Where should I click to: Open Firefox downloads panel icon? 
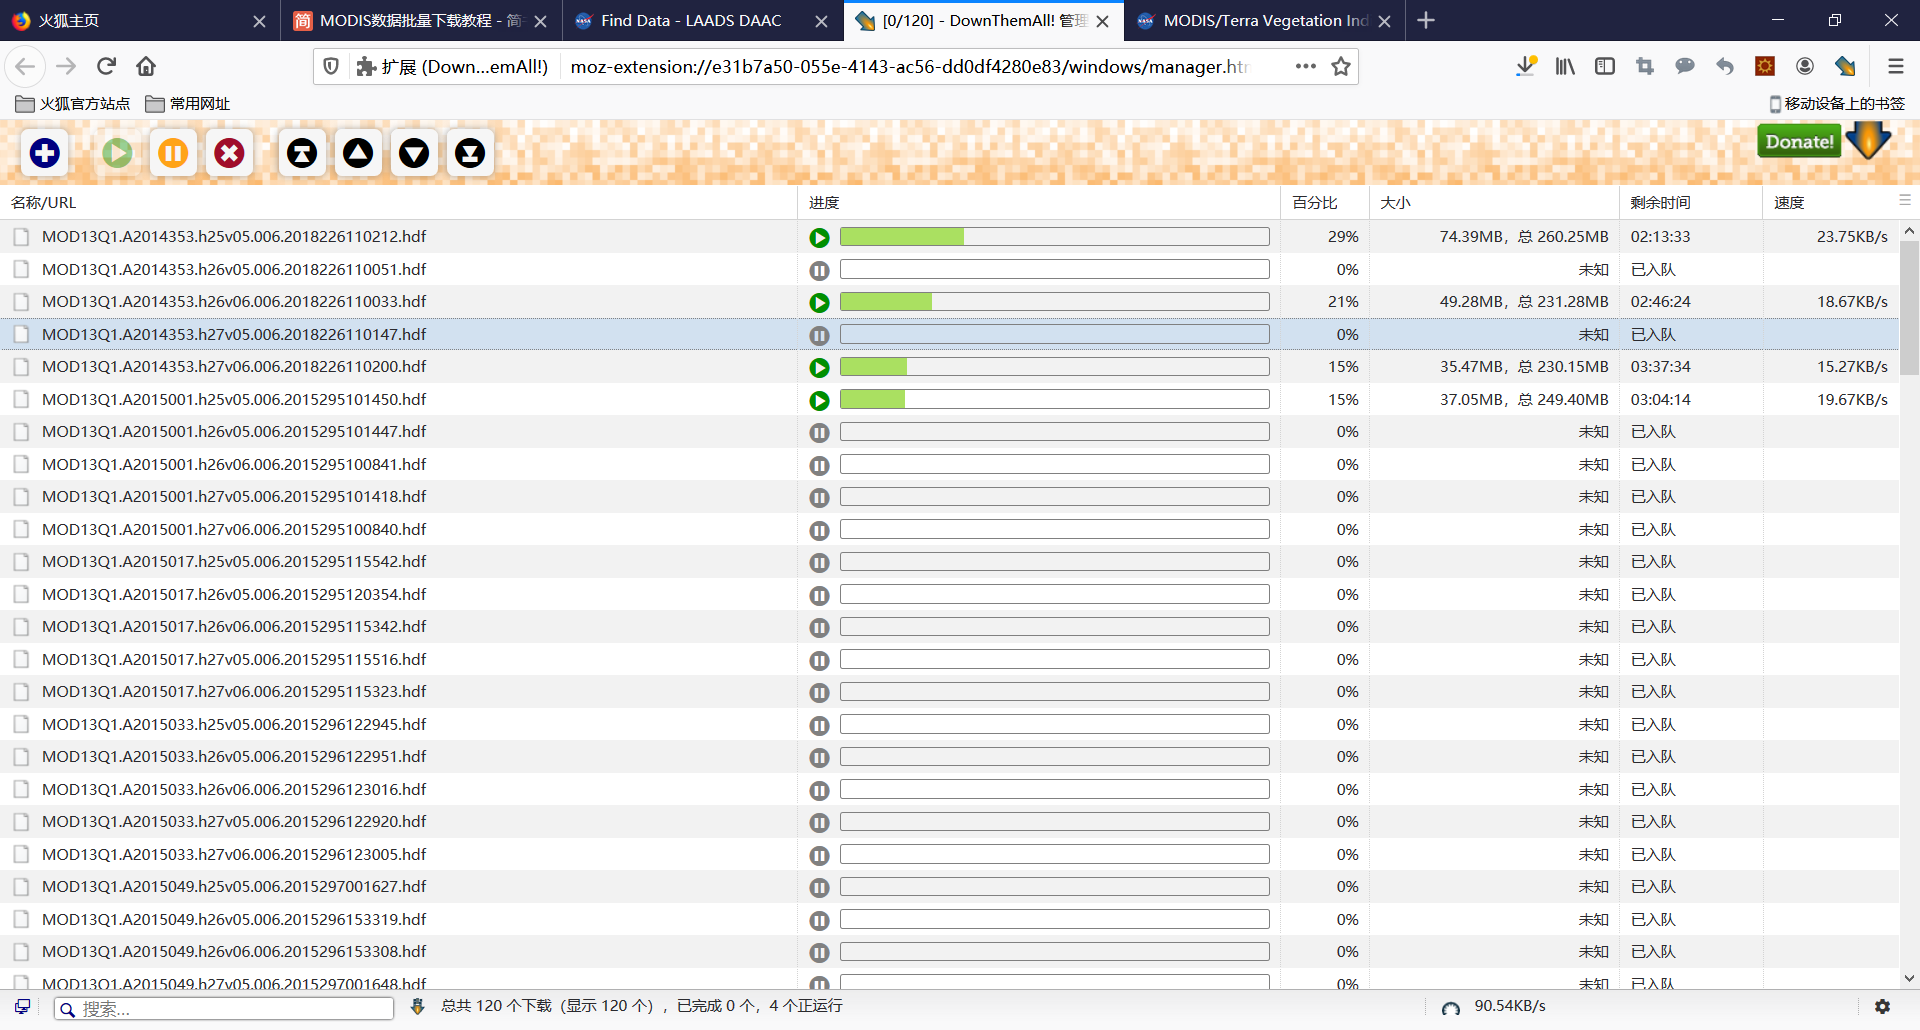[x=1525, y=66]
